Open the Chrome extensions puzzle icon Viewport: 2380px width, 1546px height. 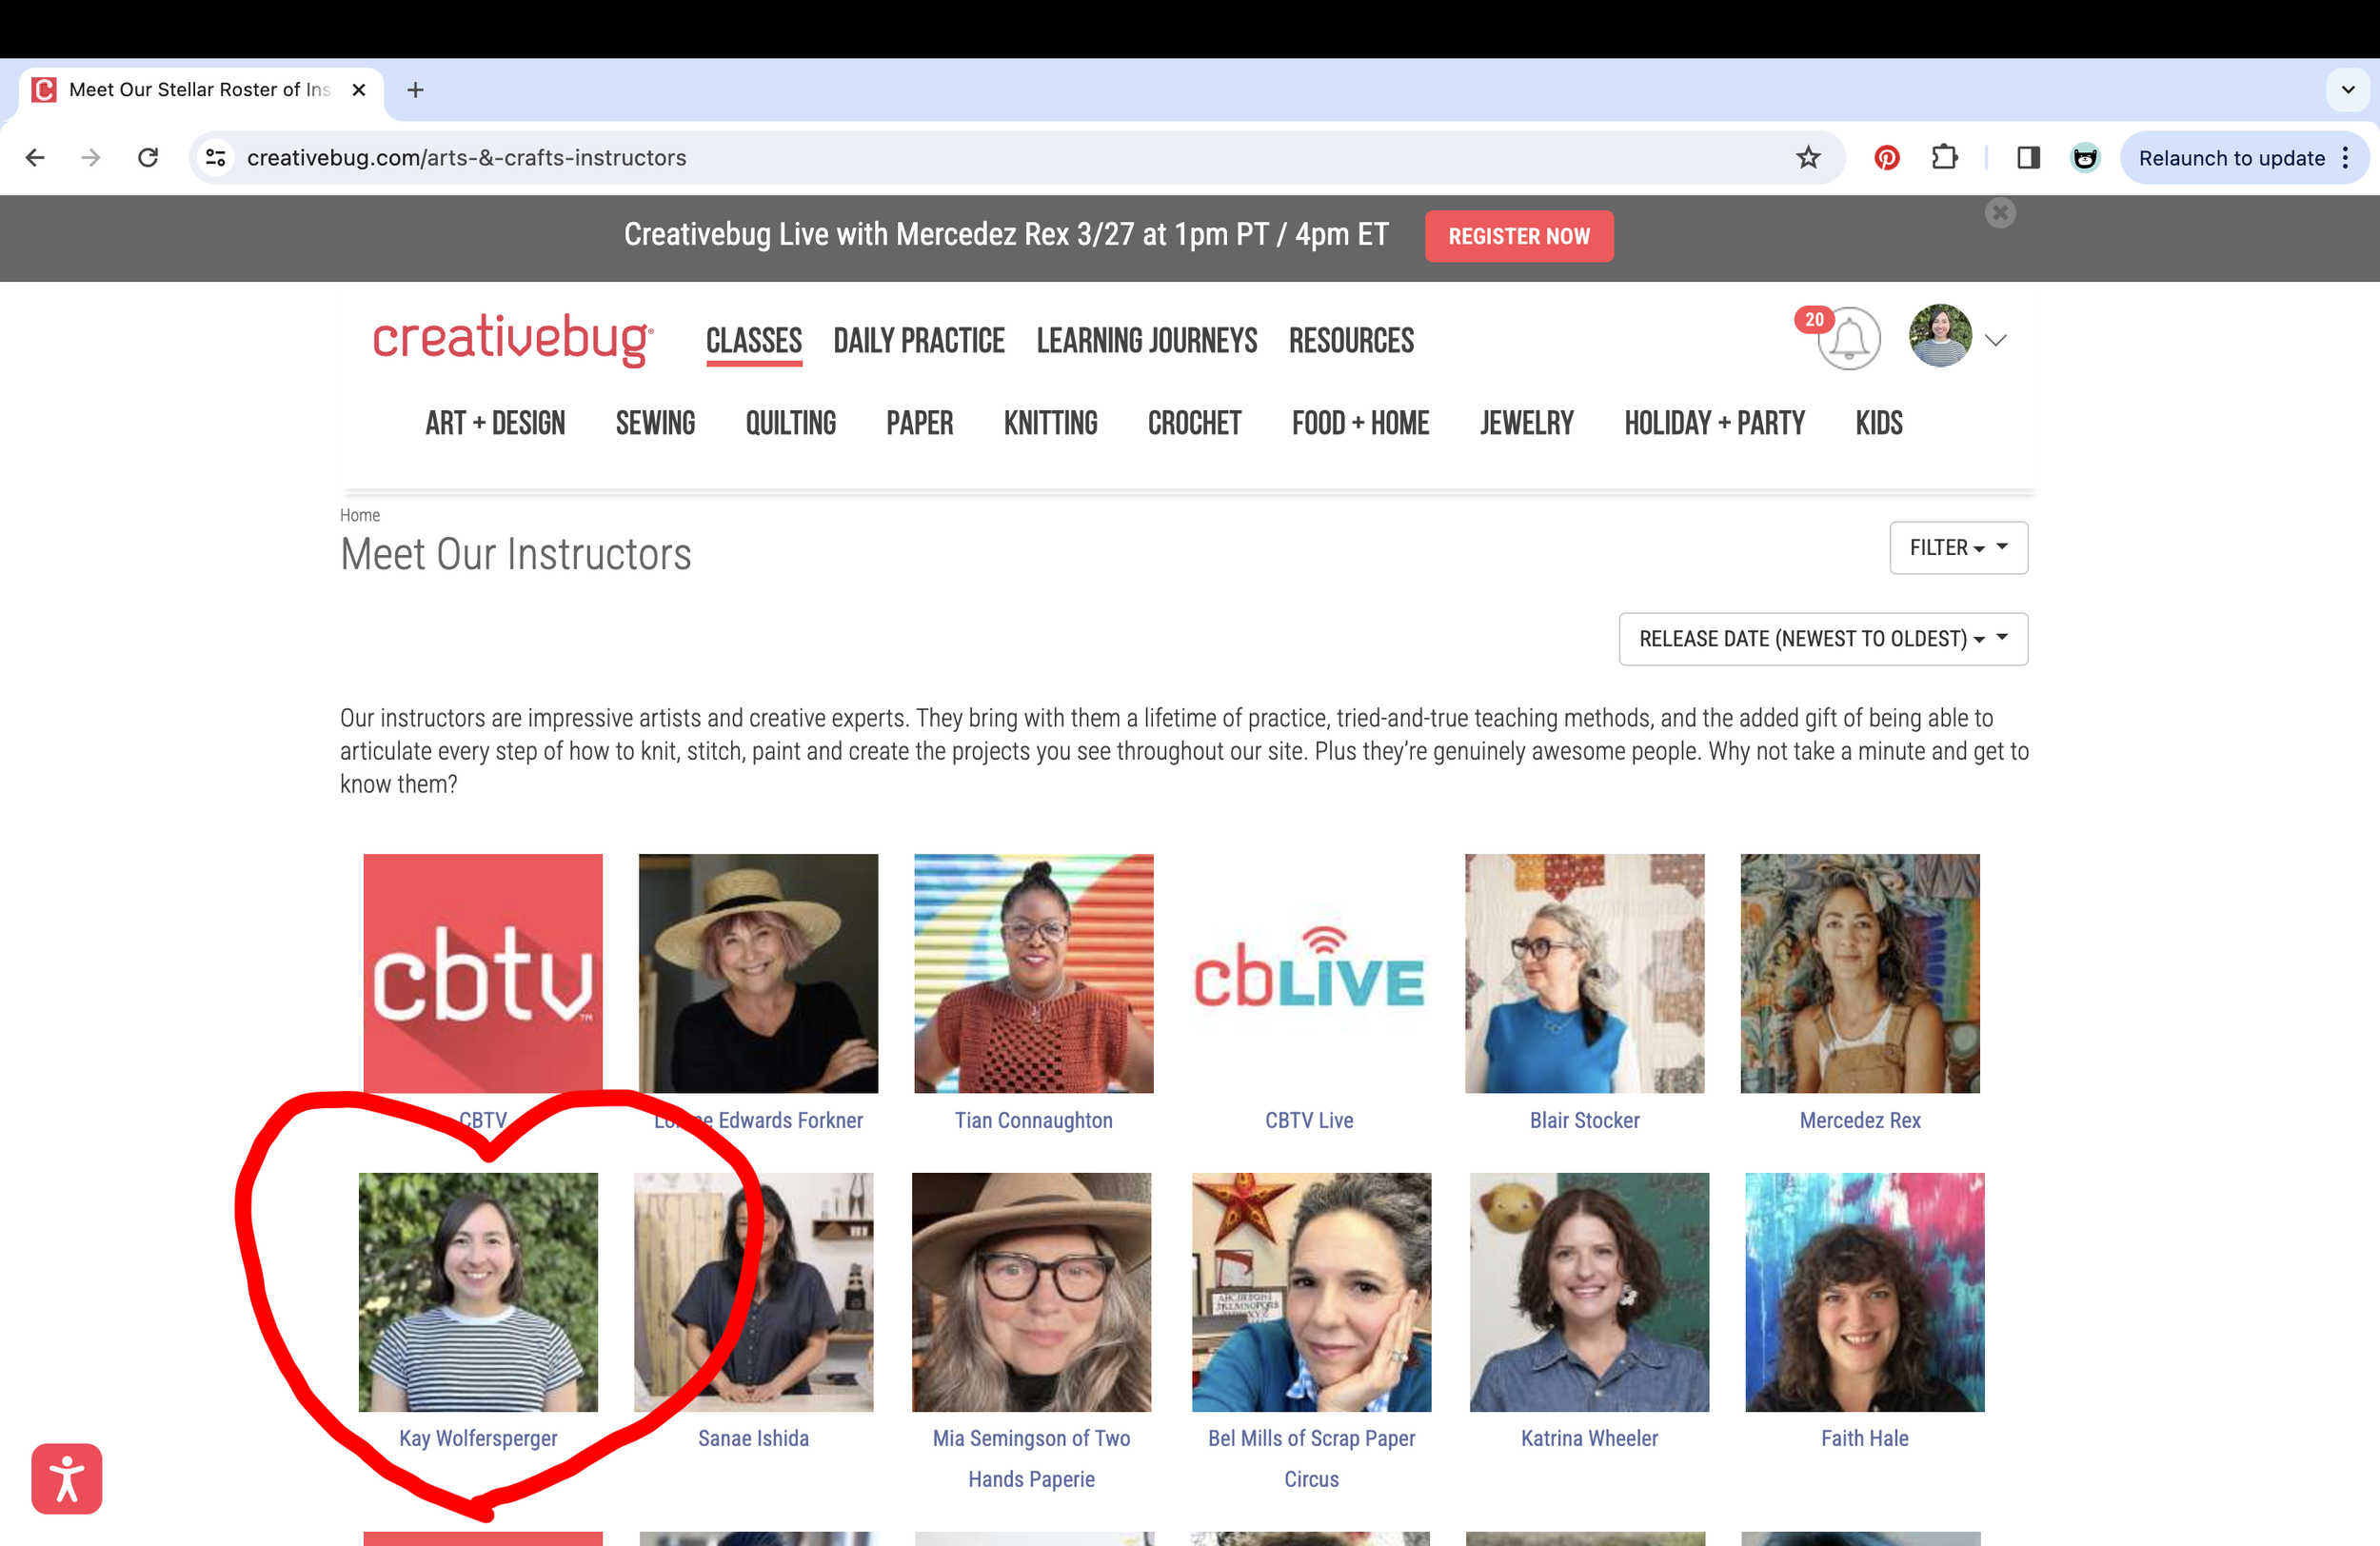click(x=1944, y=158)
